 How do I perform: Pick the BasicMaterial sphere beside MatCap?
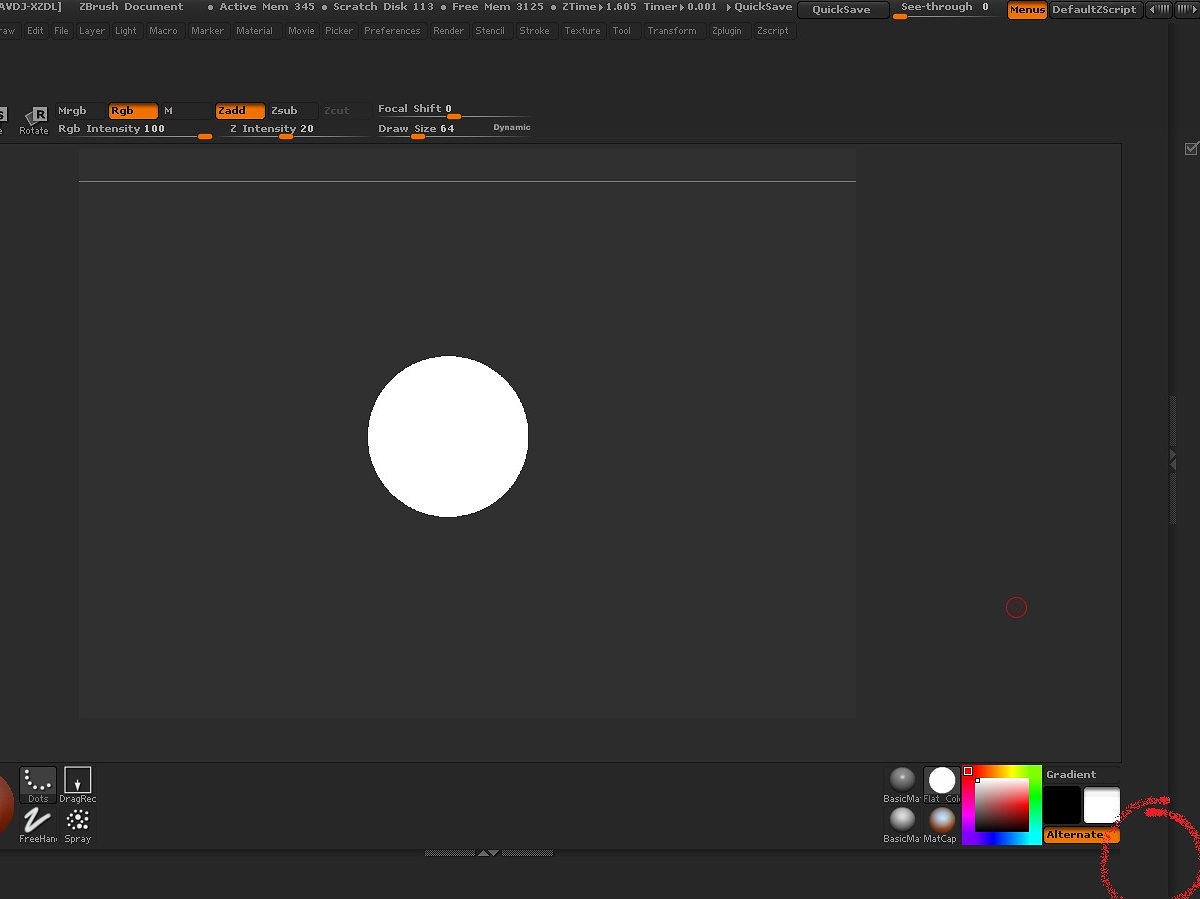[x=902, y=825]
